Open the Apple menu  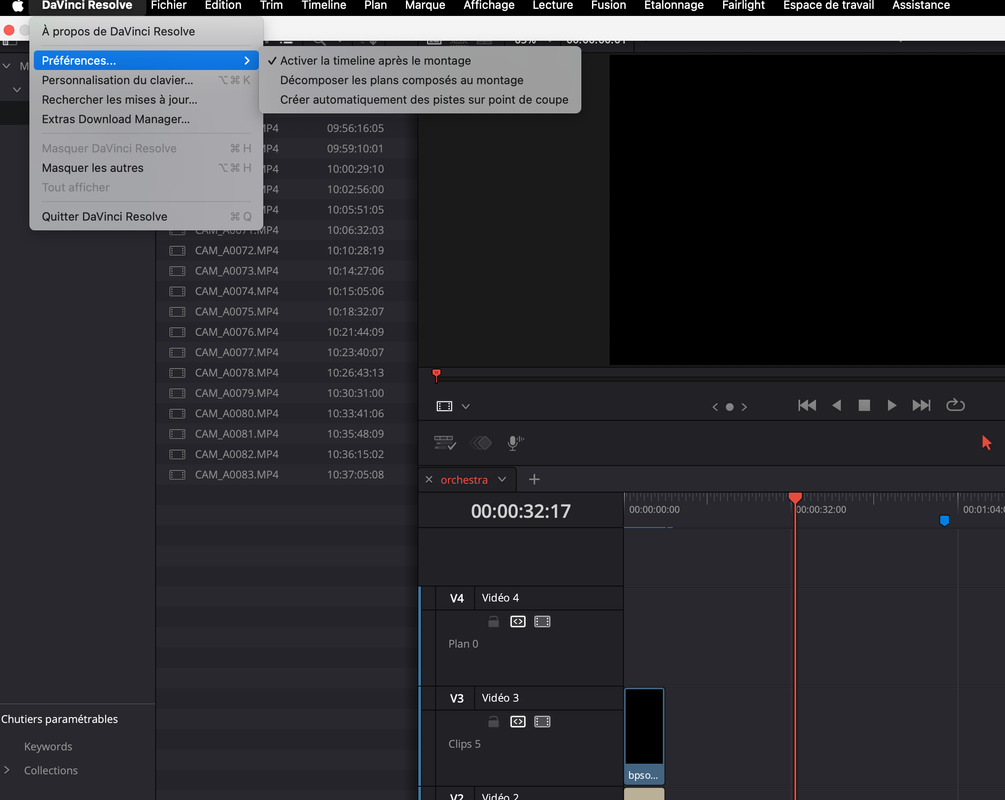pos(18,6)
